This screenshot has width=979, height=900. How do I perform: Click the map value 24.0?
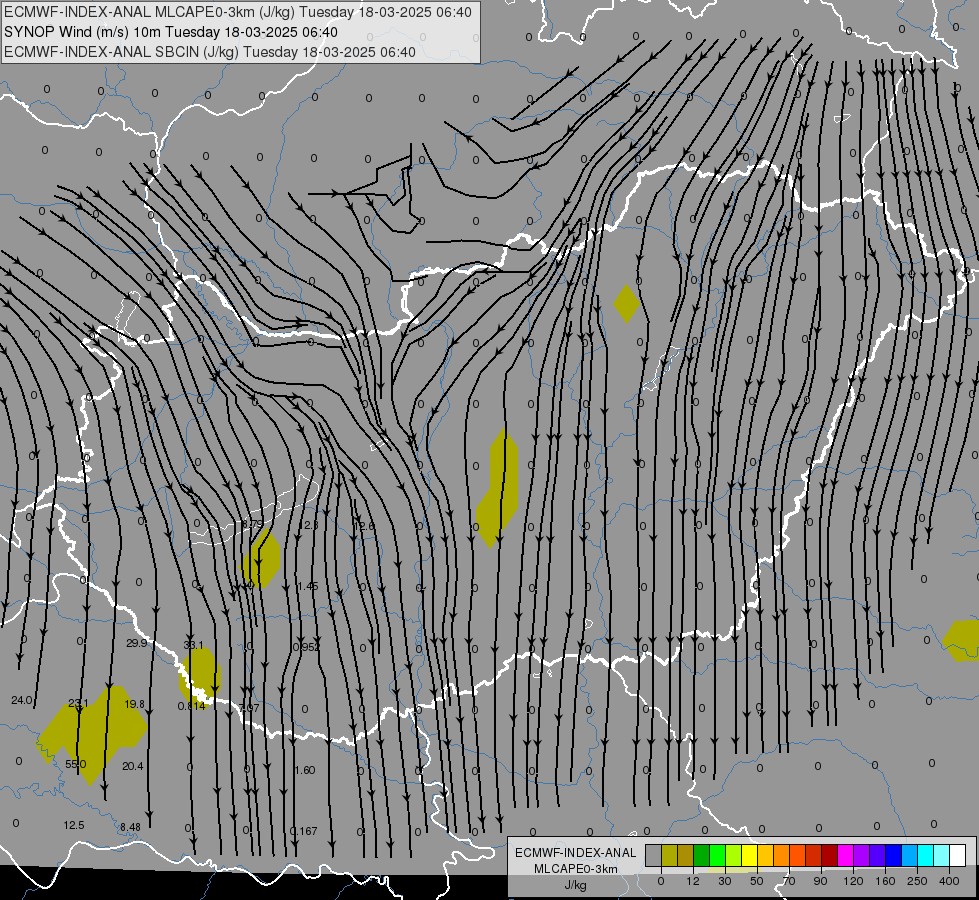22,700
